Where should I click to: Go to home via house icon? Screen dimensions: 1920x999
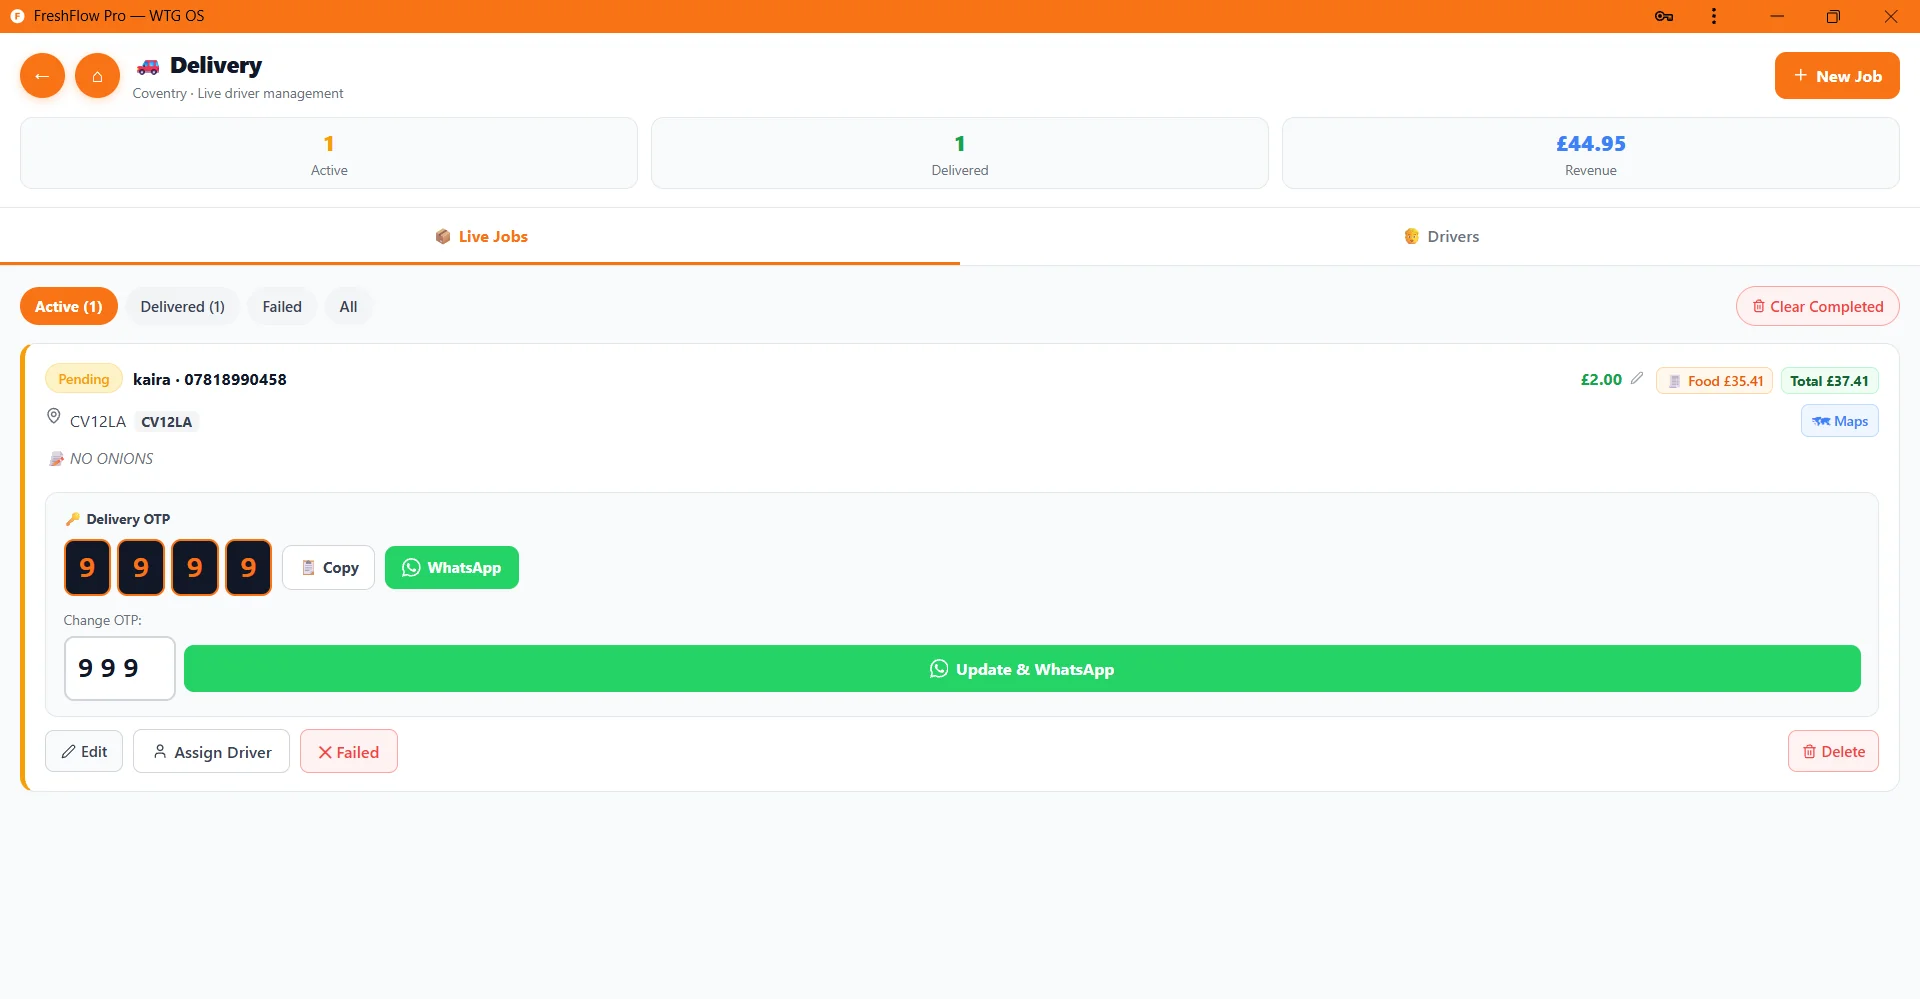click(97, 76)
